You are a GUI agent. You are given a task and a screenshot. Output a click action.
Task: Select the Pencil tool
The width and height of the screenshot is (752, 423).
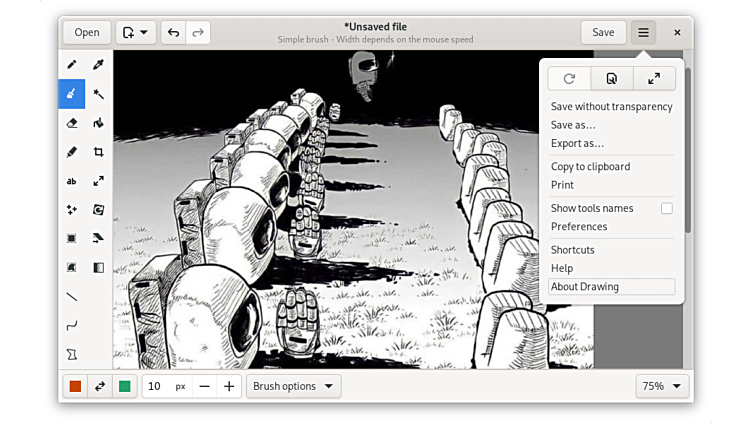(x=72, y=65)
